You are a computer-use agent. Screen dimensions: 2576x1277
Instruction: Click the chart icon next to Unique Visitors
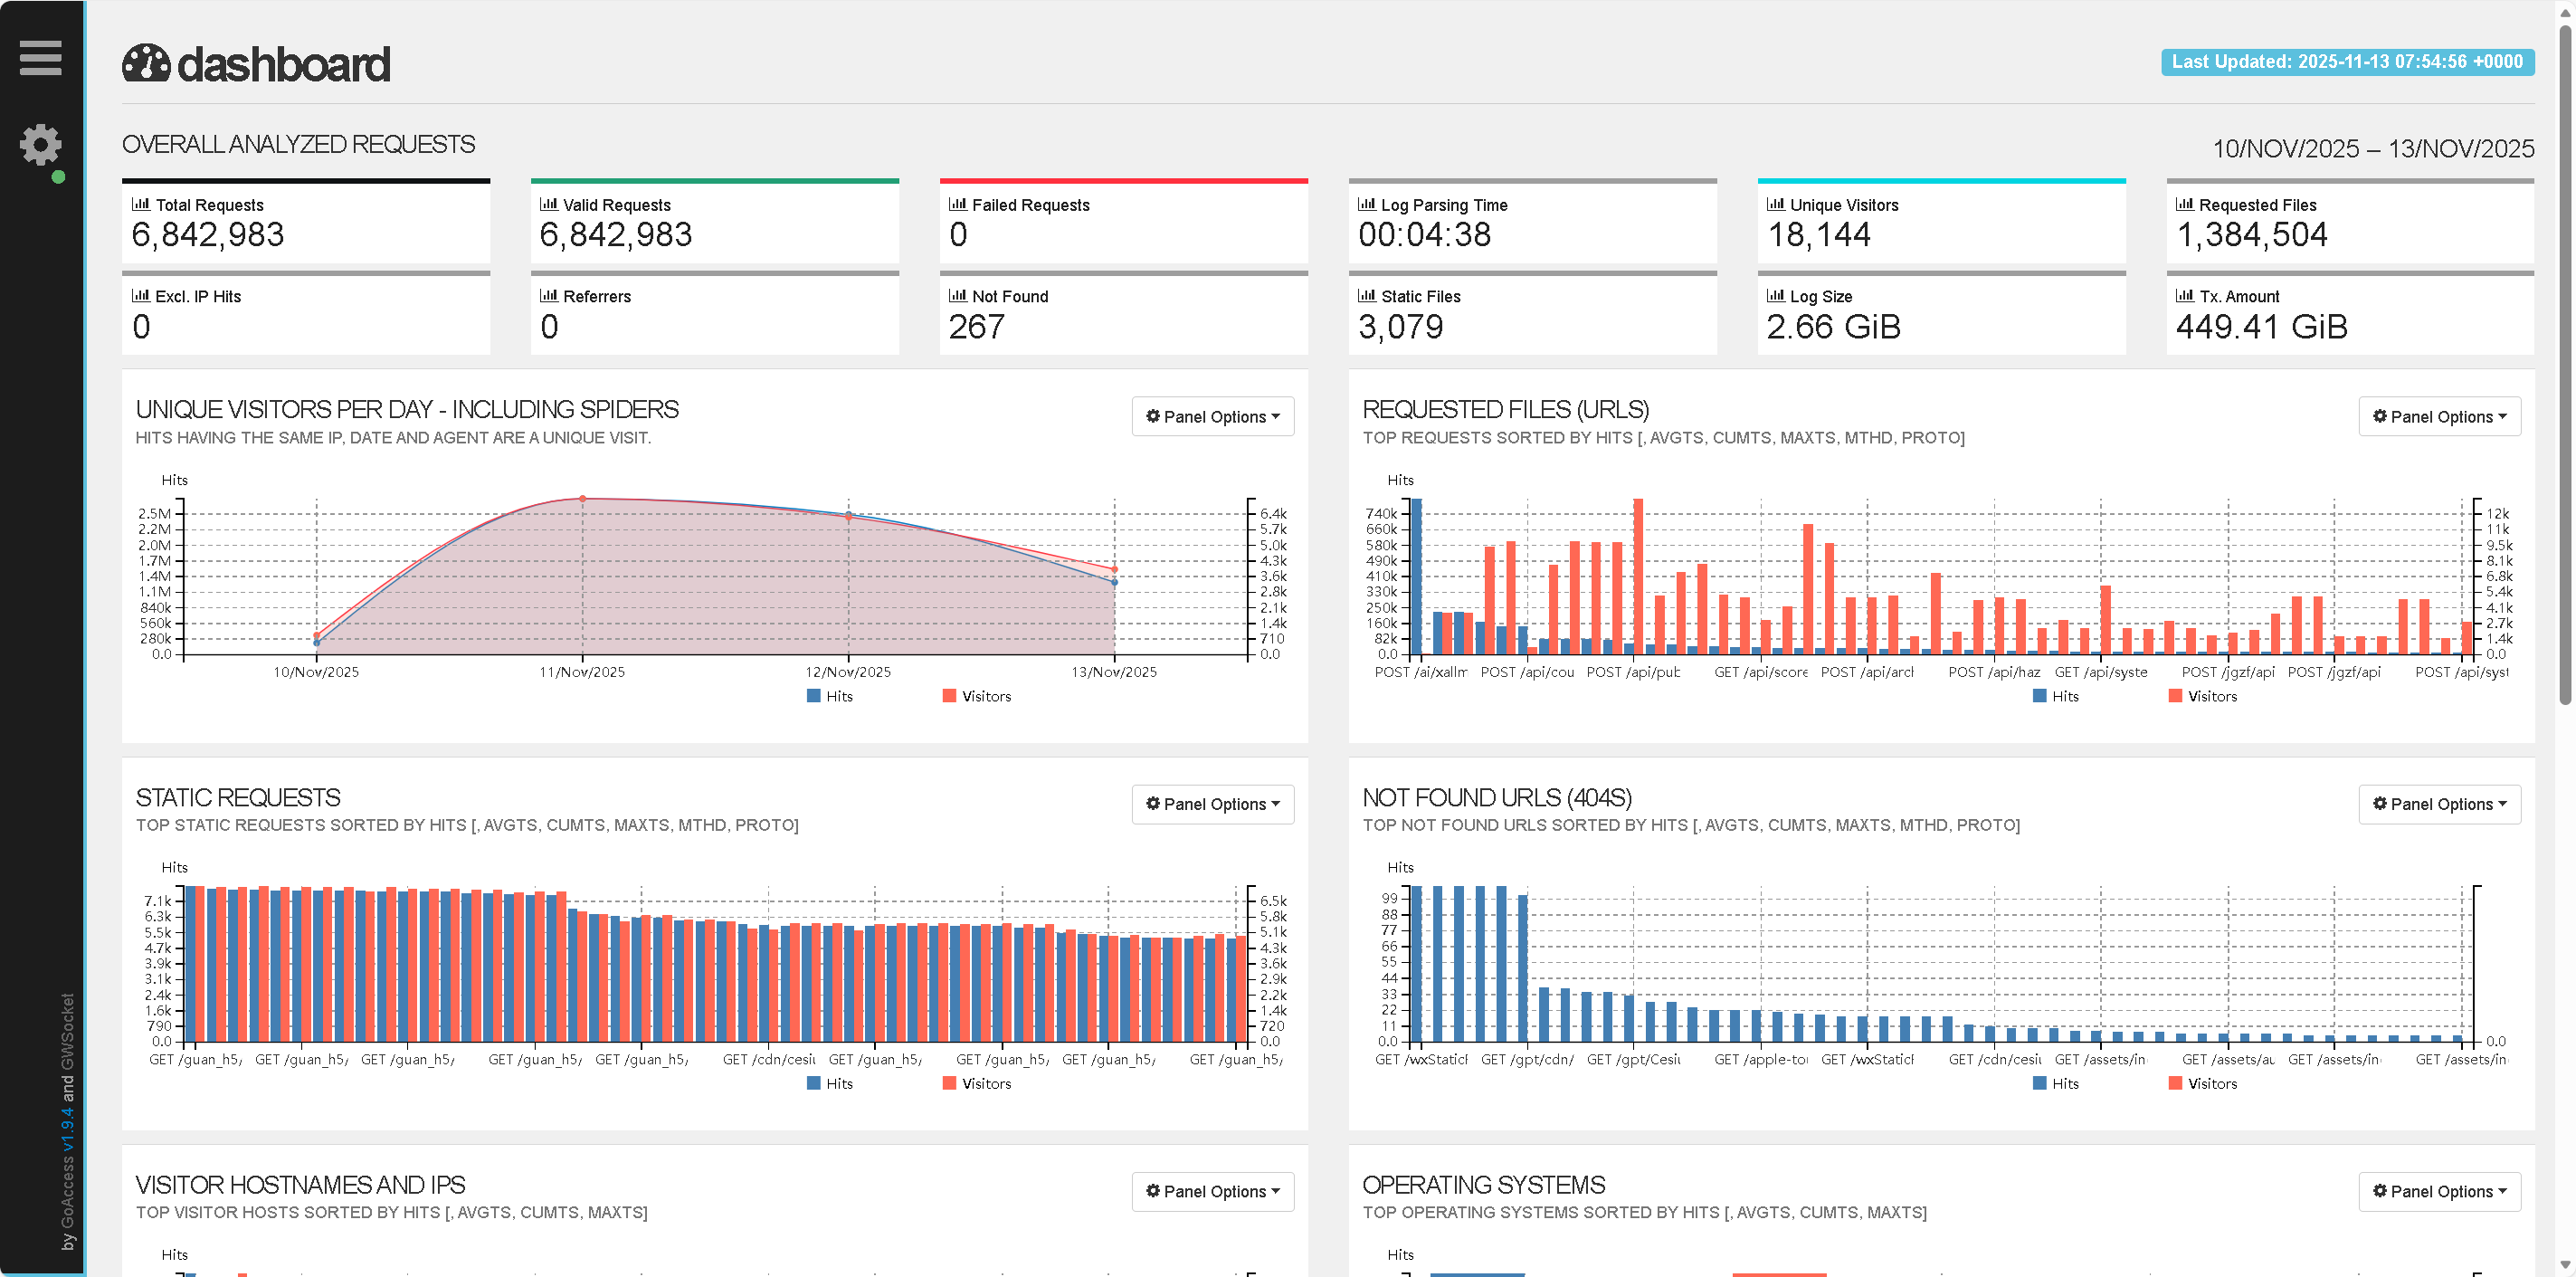click(x=1775, y=204)
